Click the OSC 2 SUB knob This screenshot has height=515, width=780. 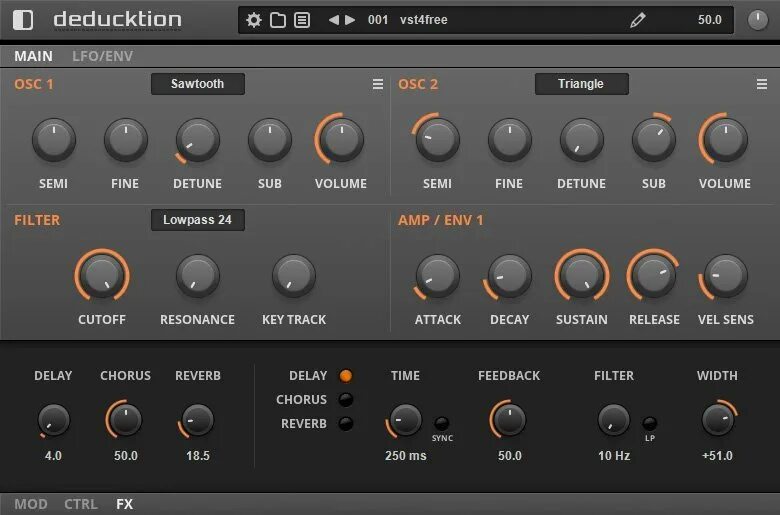pyautogui.click(x=654, y=140)
